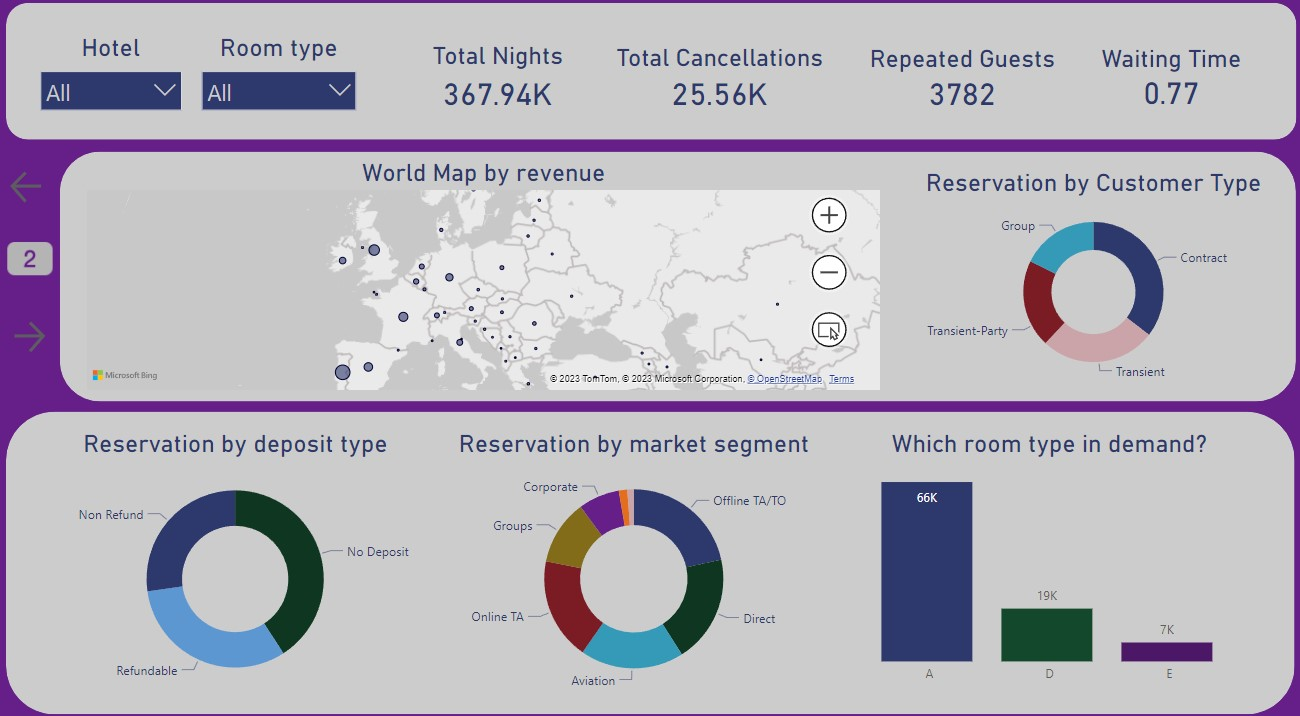Click the Terms link on the map
Viewport: 1300px width, 716px height.
tap(841, 378)
